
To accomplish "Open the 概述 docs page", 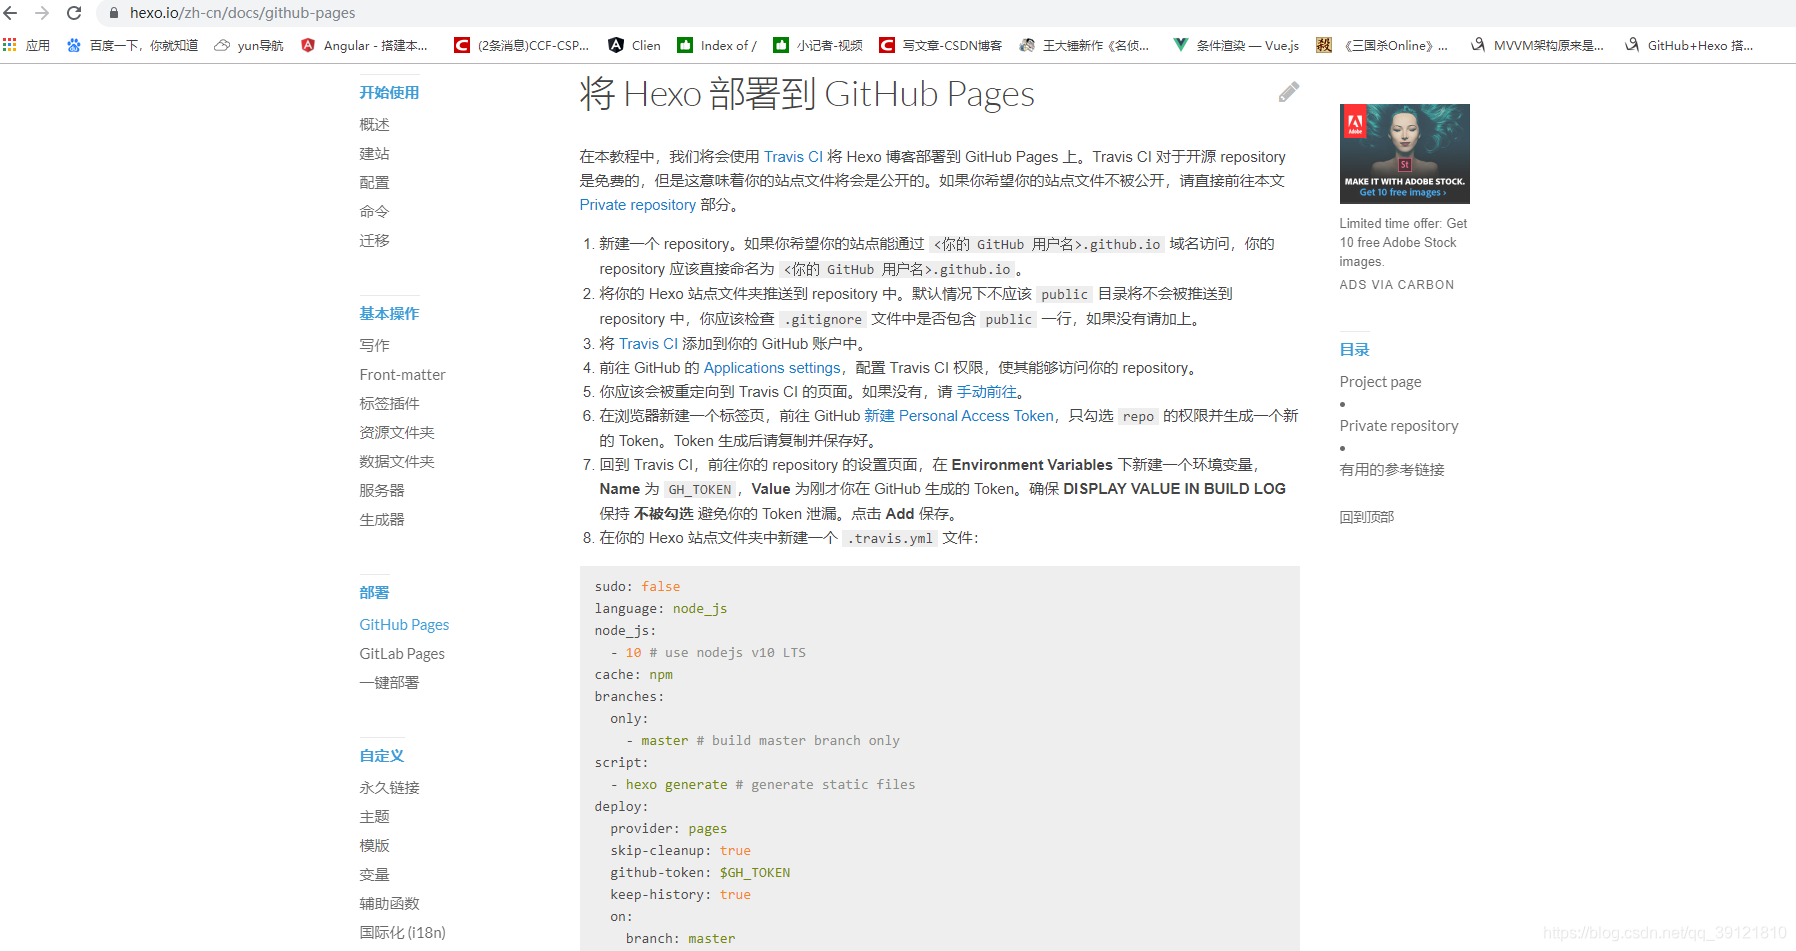I will coord(374,124).
